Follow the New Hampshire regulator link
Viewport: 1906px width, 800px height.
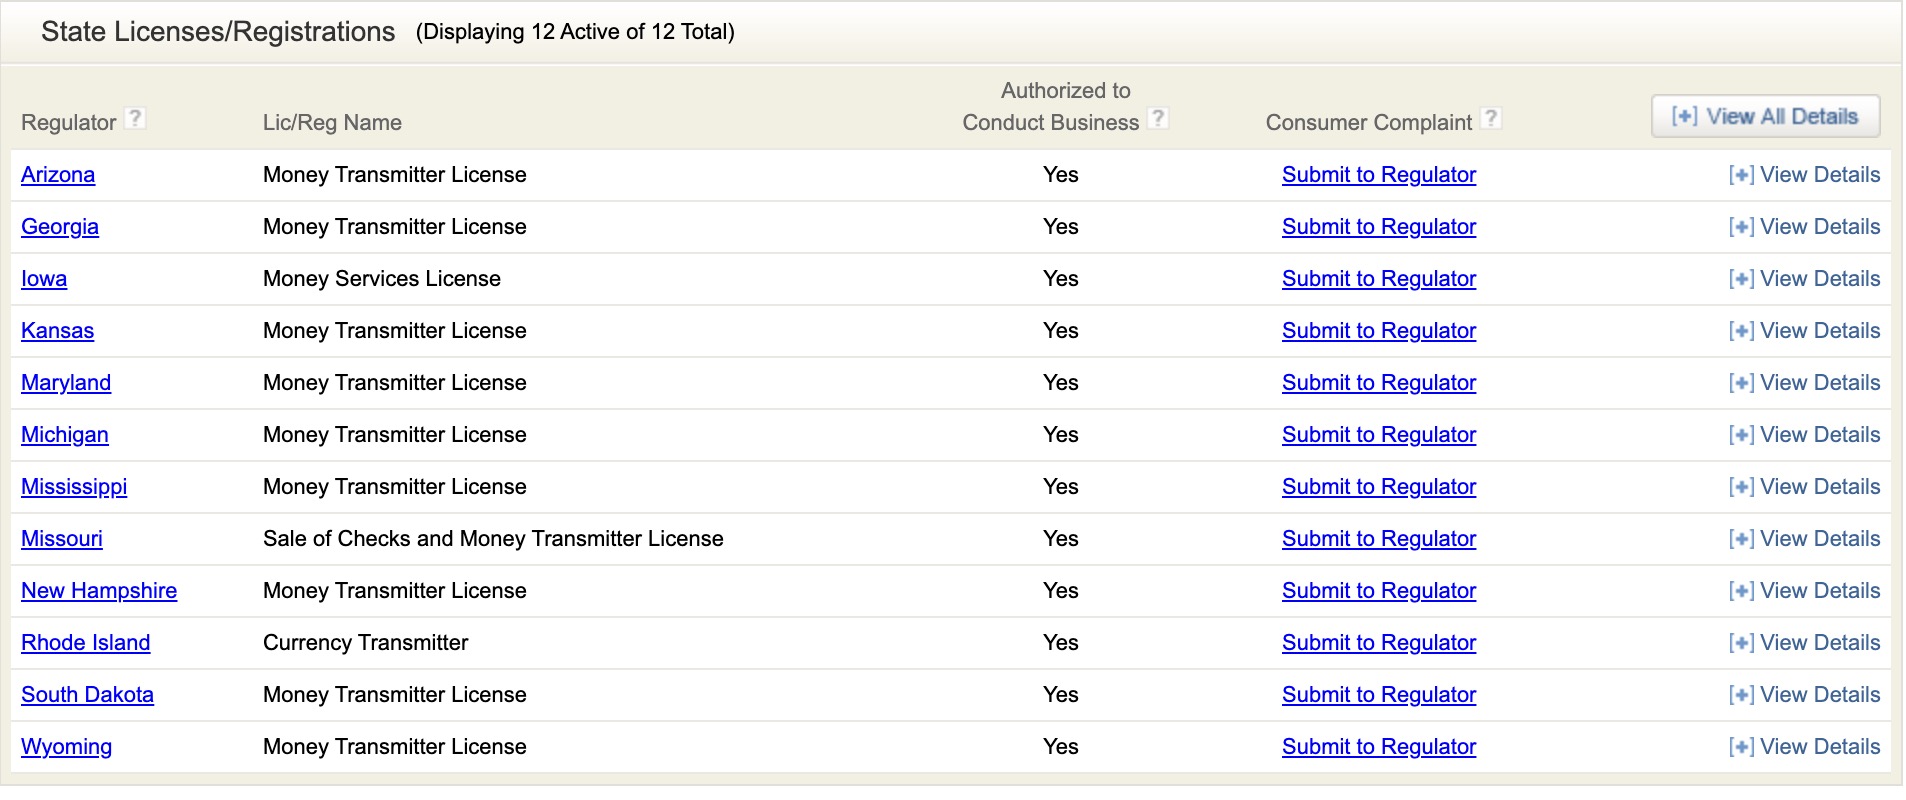pos(99,591)
